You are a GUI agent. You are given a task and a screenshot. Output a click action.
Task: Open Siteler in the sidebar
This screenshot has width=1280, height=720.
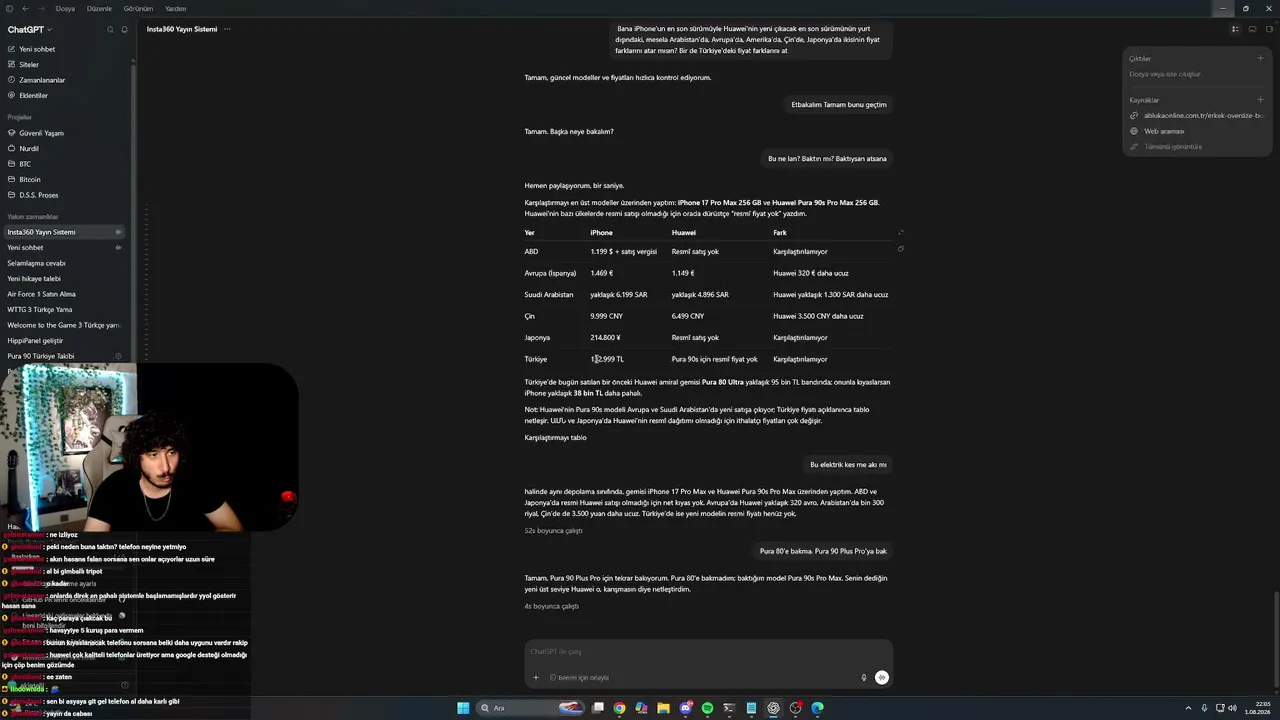click(65, 64)
